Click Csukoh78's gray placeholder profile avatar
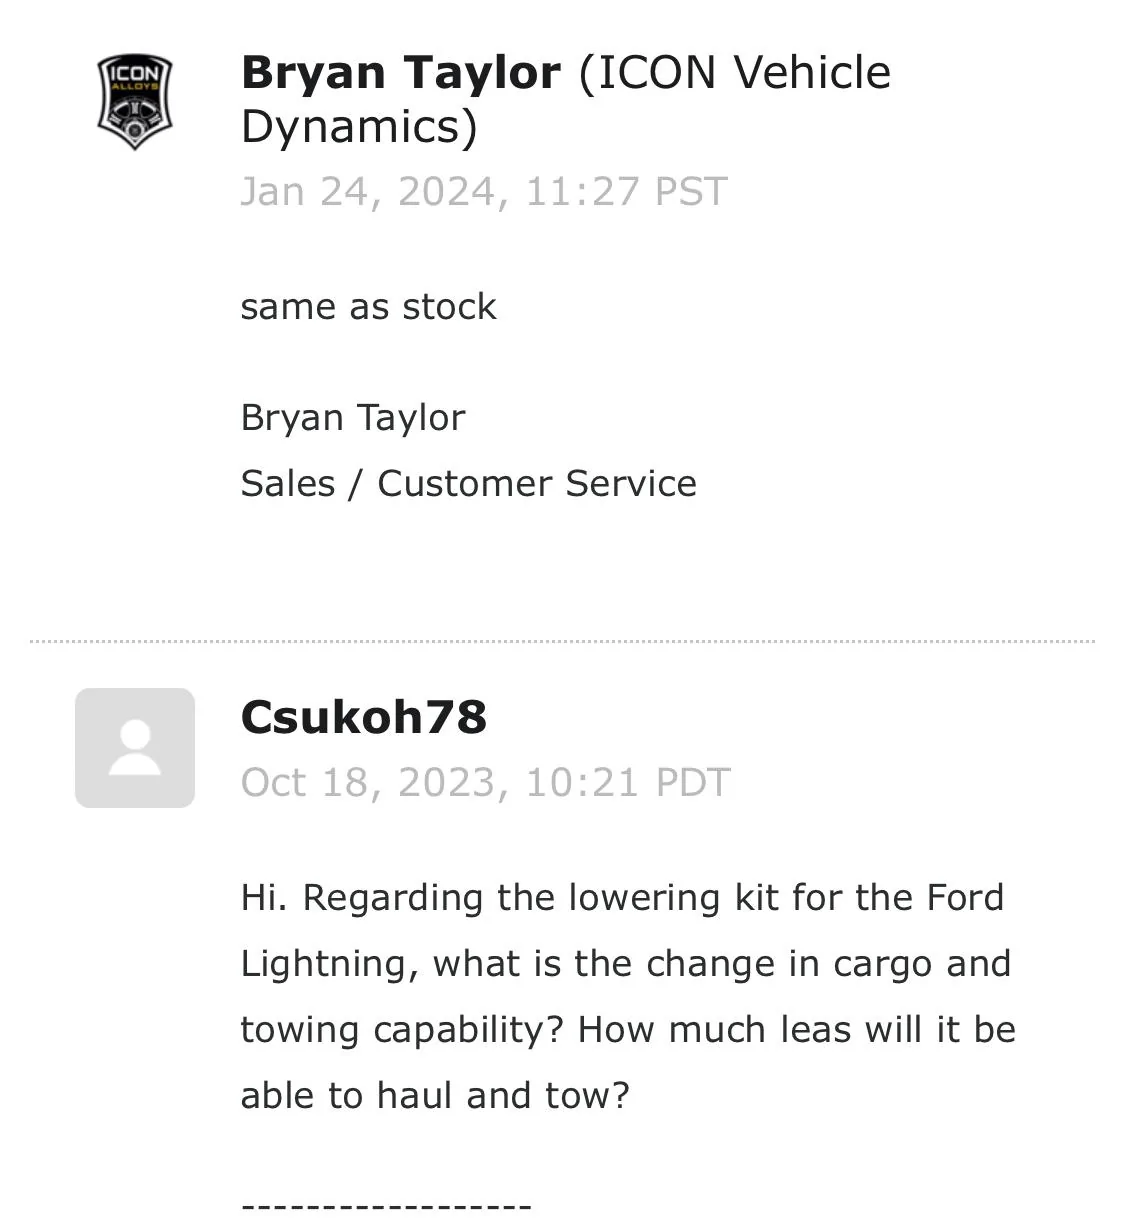The image size is (1125, 1219). (135, 747)
